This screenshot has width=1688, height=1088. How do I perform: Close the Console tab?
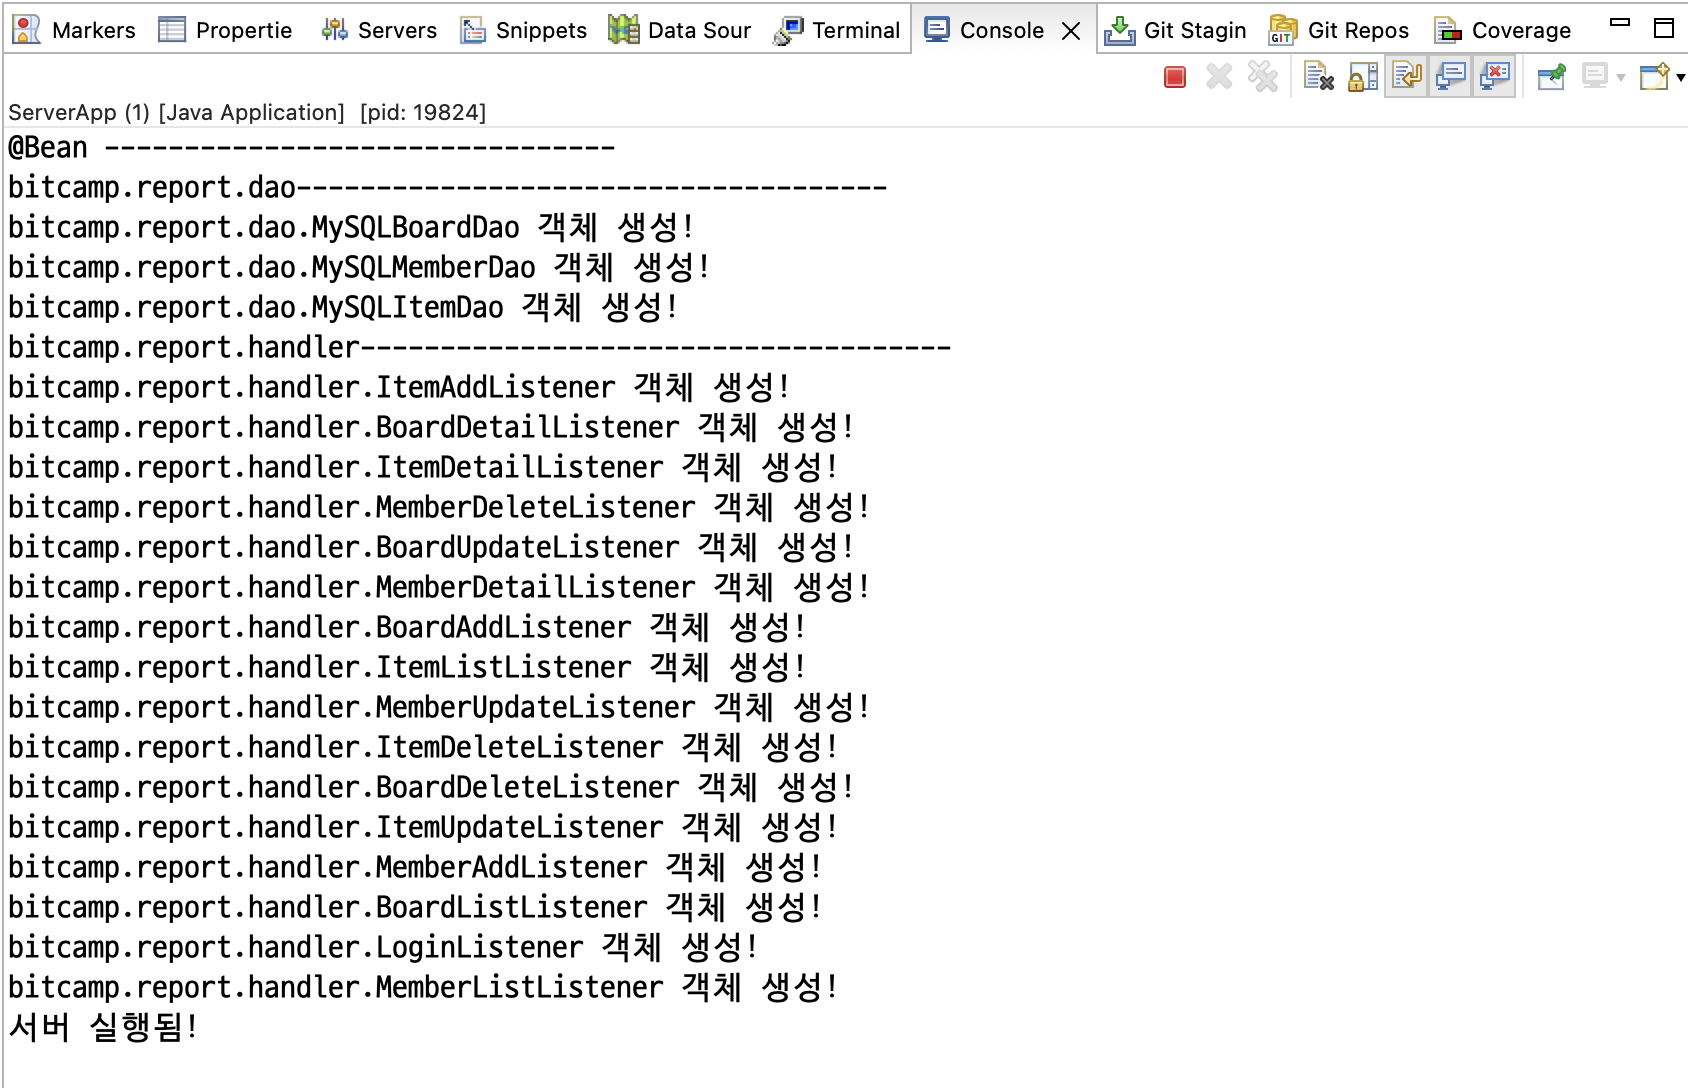1071,31
